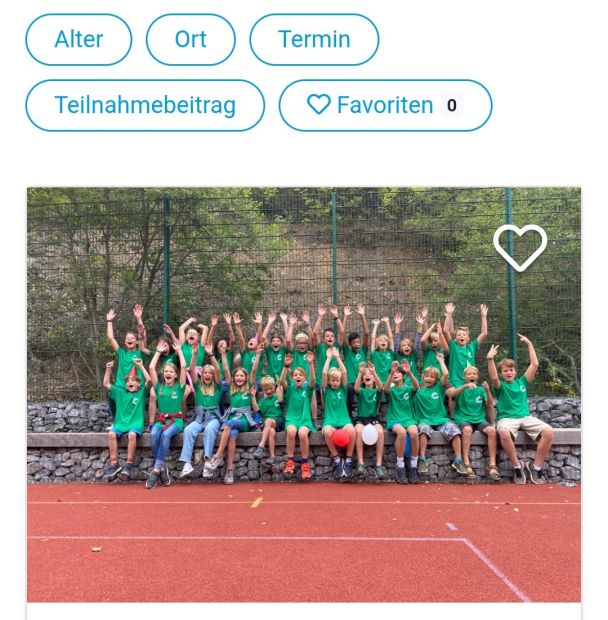Toggle the white heart on the group photo
This screenshot has width=608, height=620.
[x=520, y=248]
